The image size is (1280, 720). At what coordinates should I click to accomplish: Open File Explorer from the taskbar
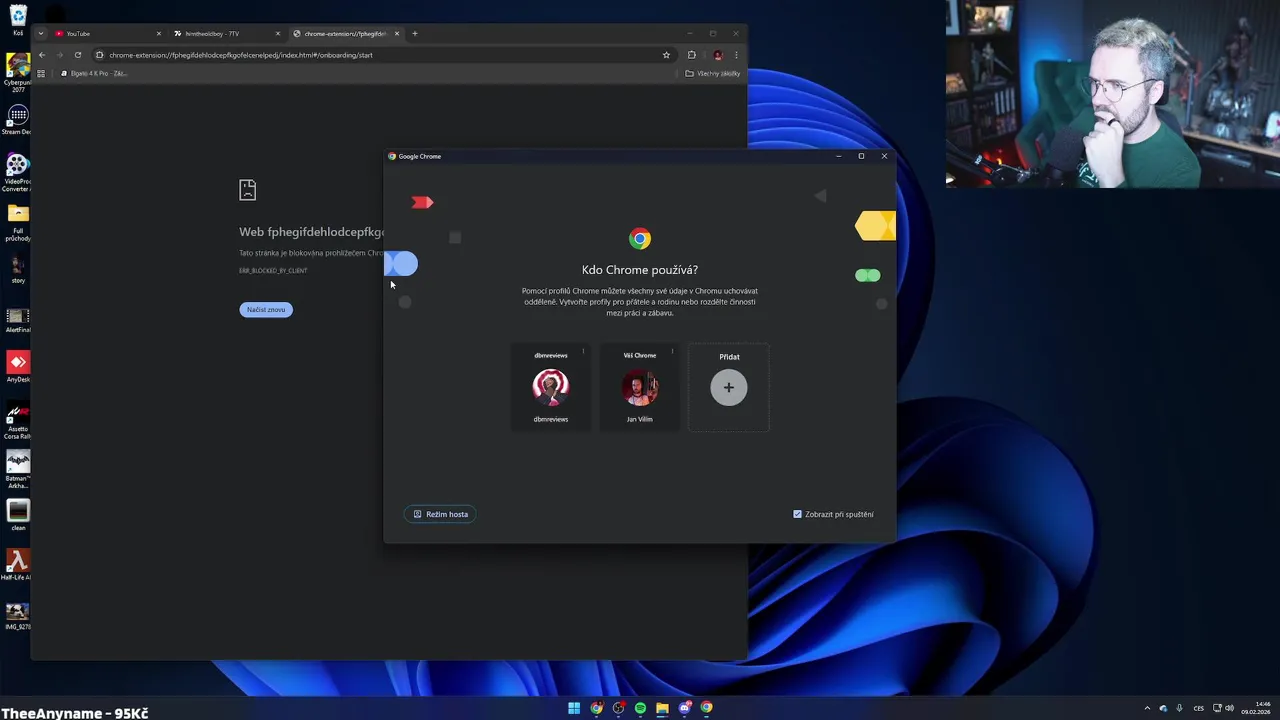[662, 708]
